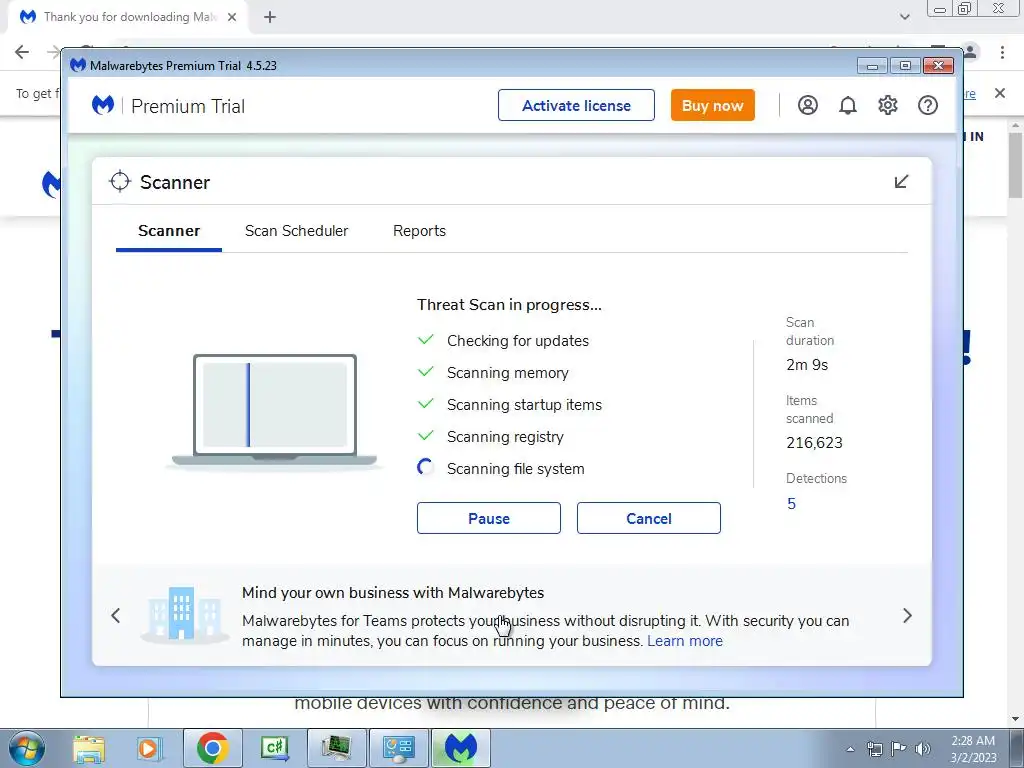1024x768 pixels.
Task: Show the next promo with right chevron
Action: (907, 615)
